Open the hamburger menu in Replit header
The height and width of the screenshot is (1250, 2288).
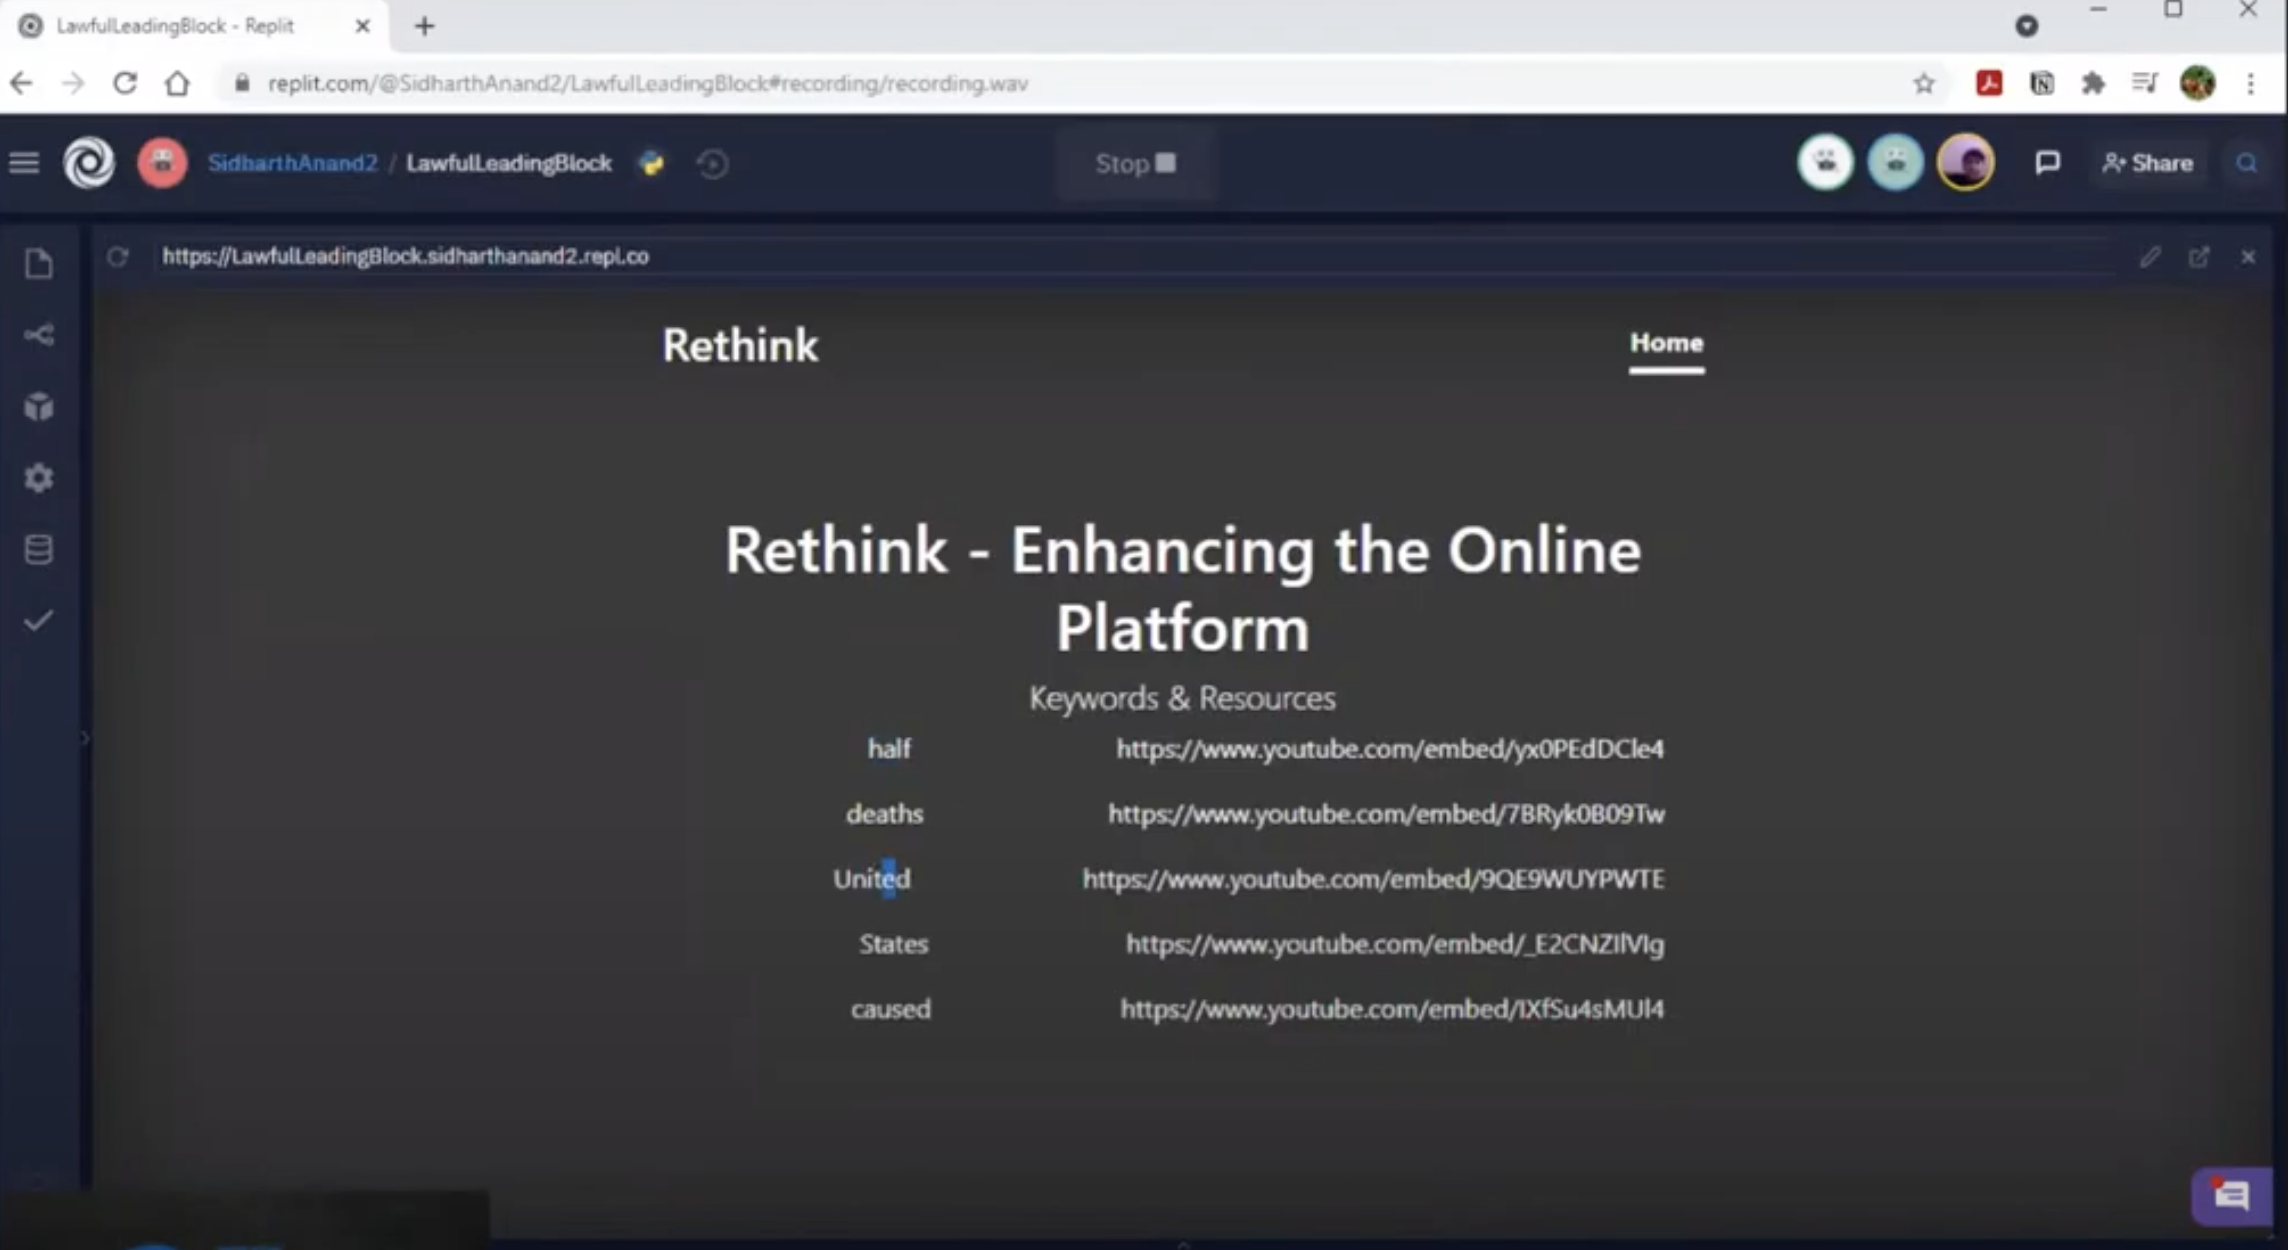[24, 163]
